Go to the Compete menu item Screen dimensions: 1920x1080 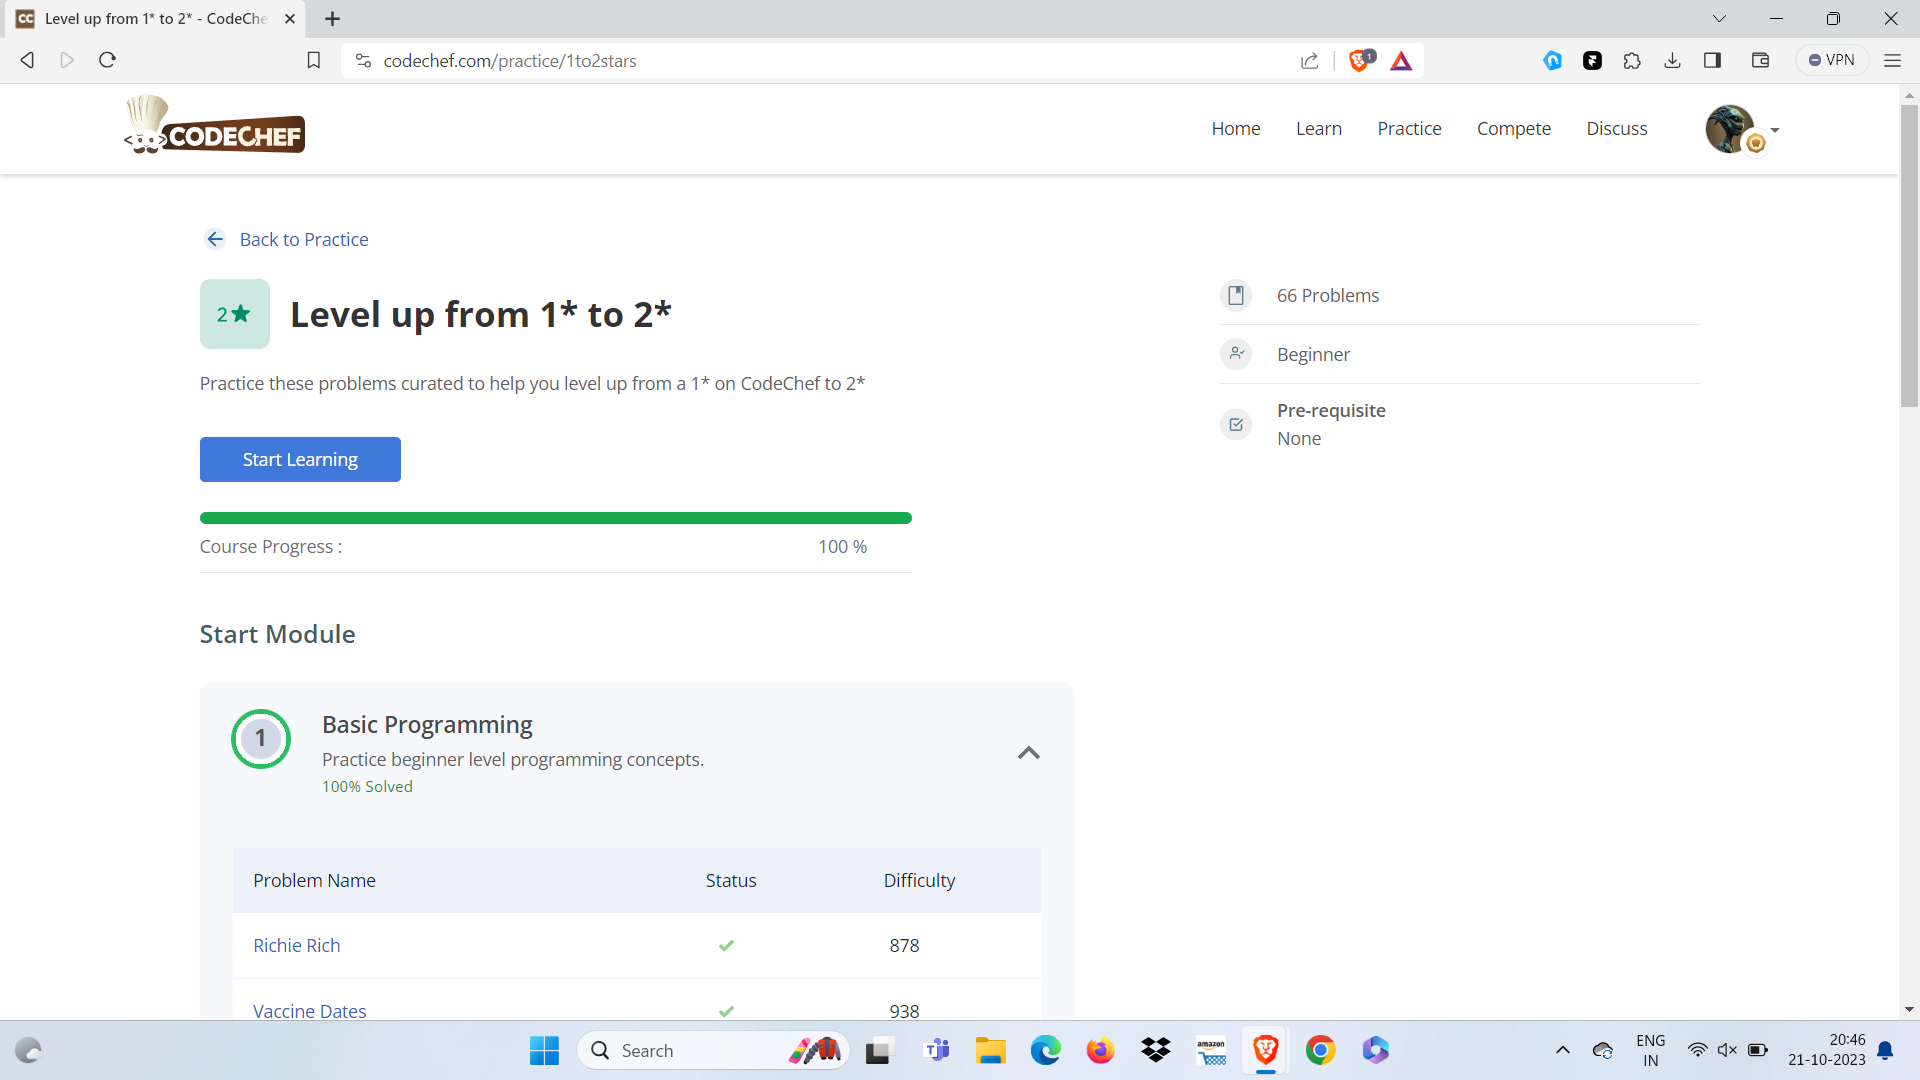pos(1513,128)
